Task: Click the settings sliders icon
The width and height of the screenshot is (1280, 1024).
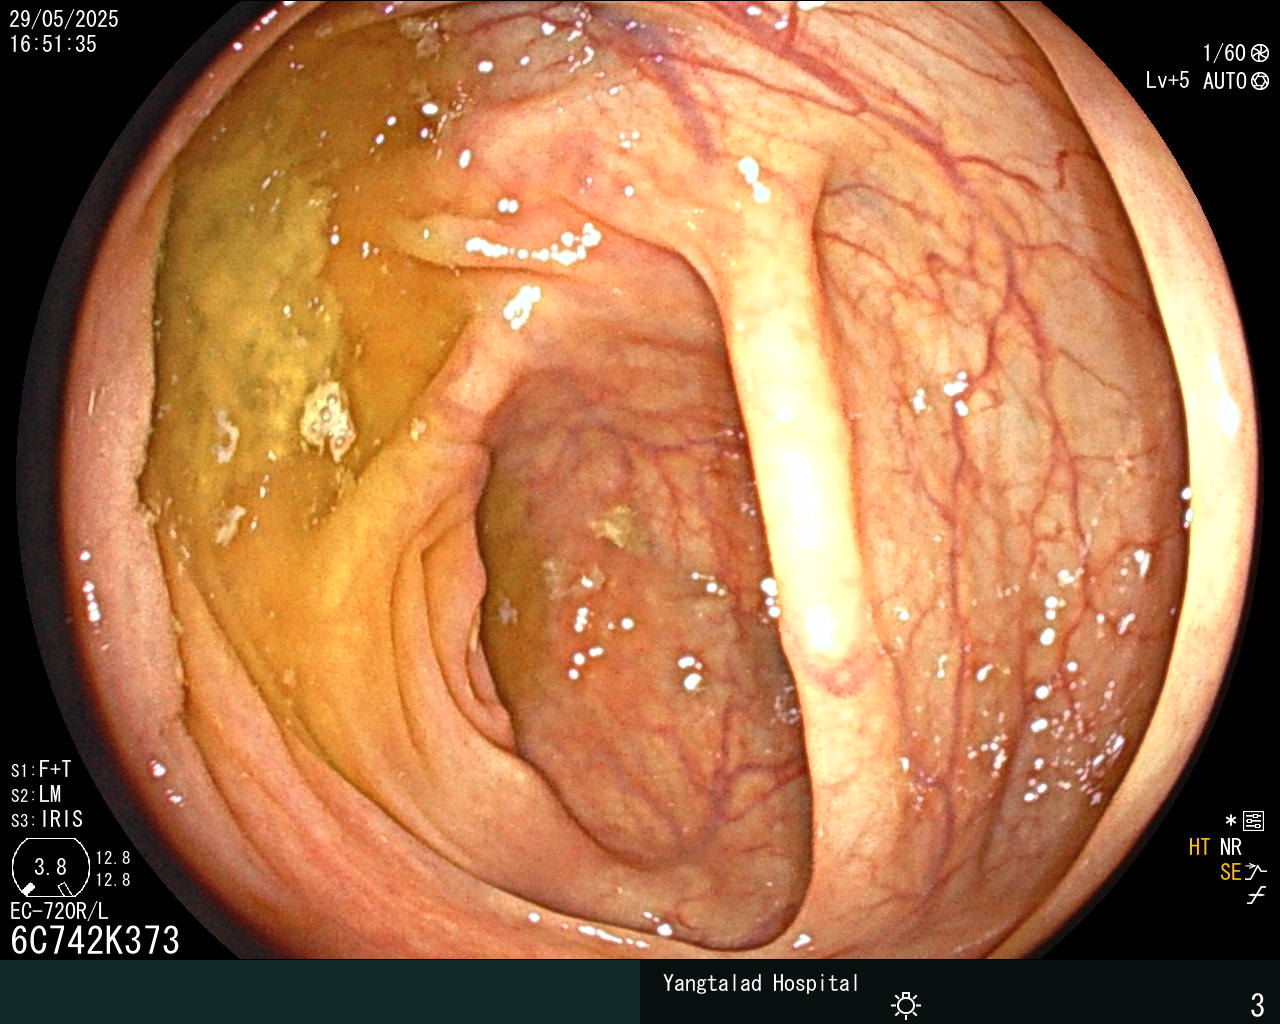Action: [x=1253, y=821]
